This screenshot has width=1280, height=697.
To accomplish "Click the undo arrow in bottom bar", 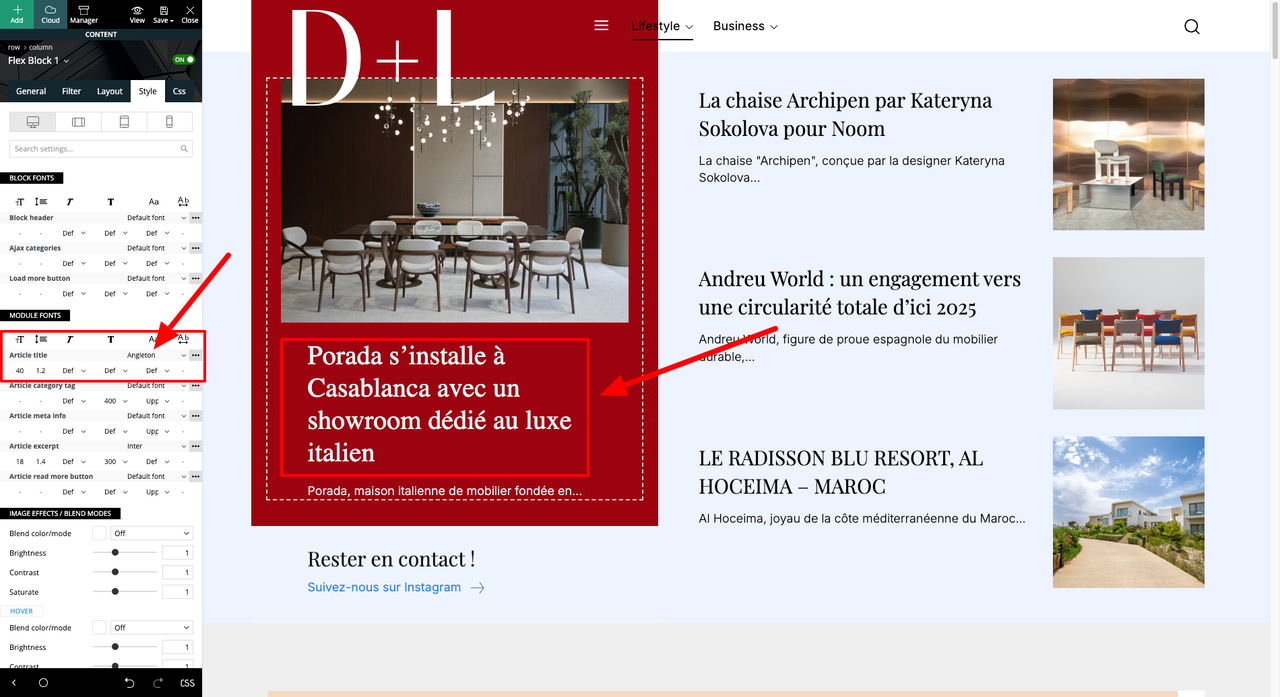I will click(x=129, y=683).
